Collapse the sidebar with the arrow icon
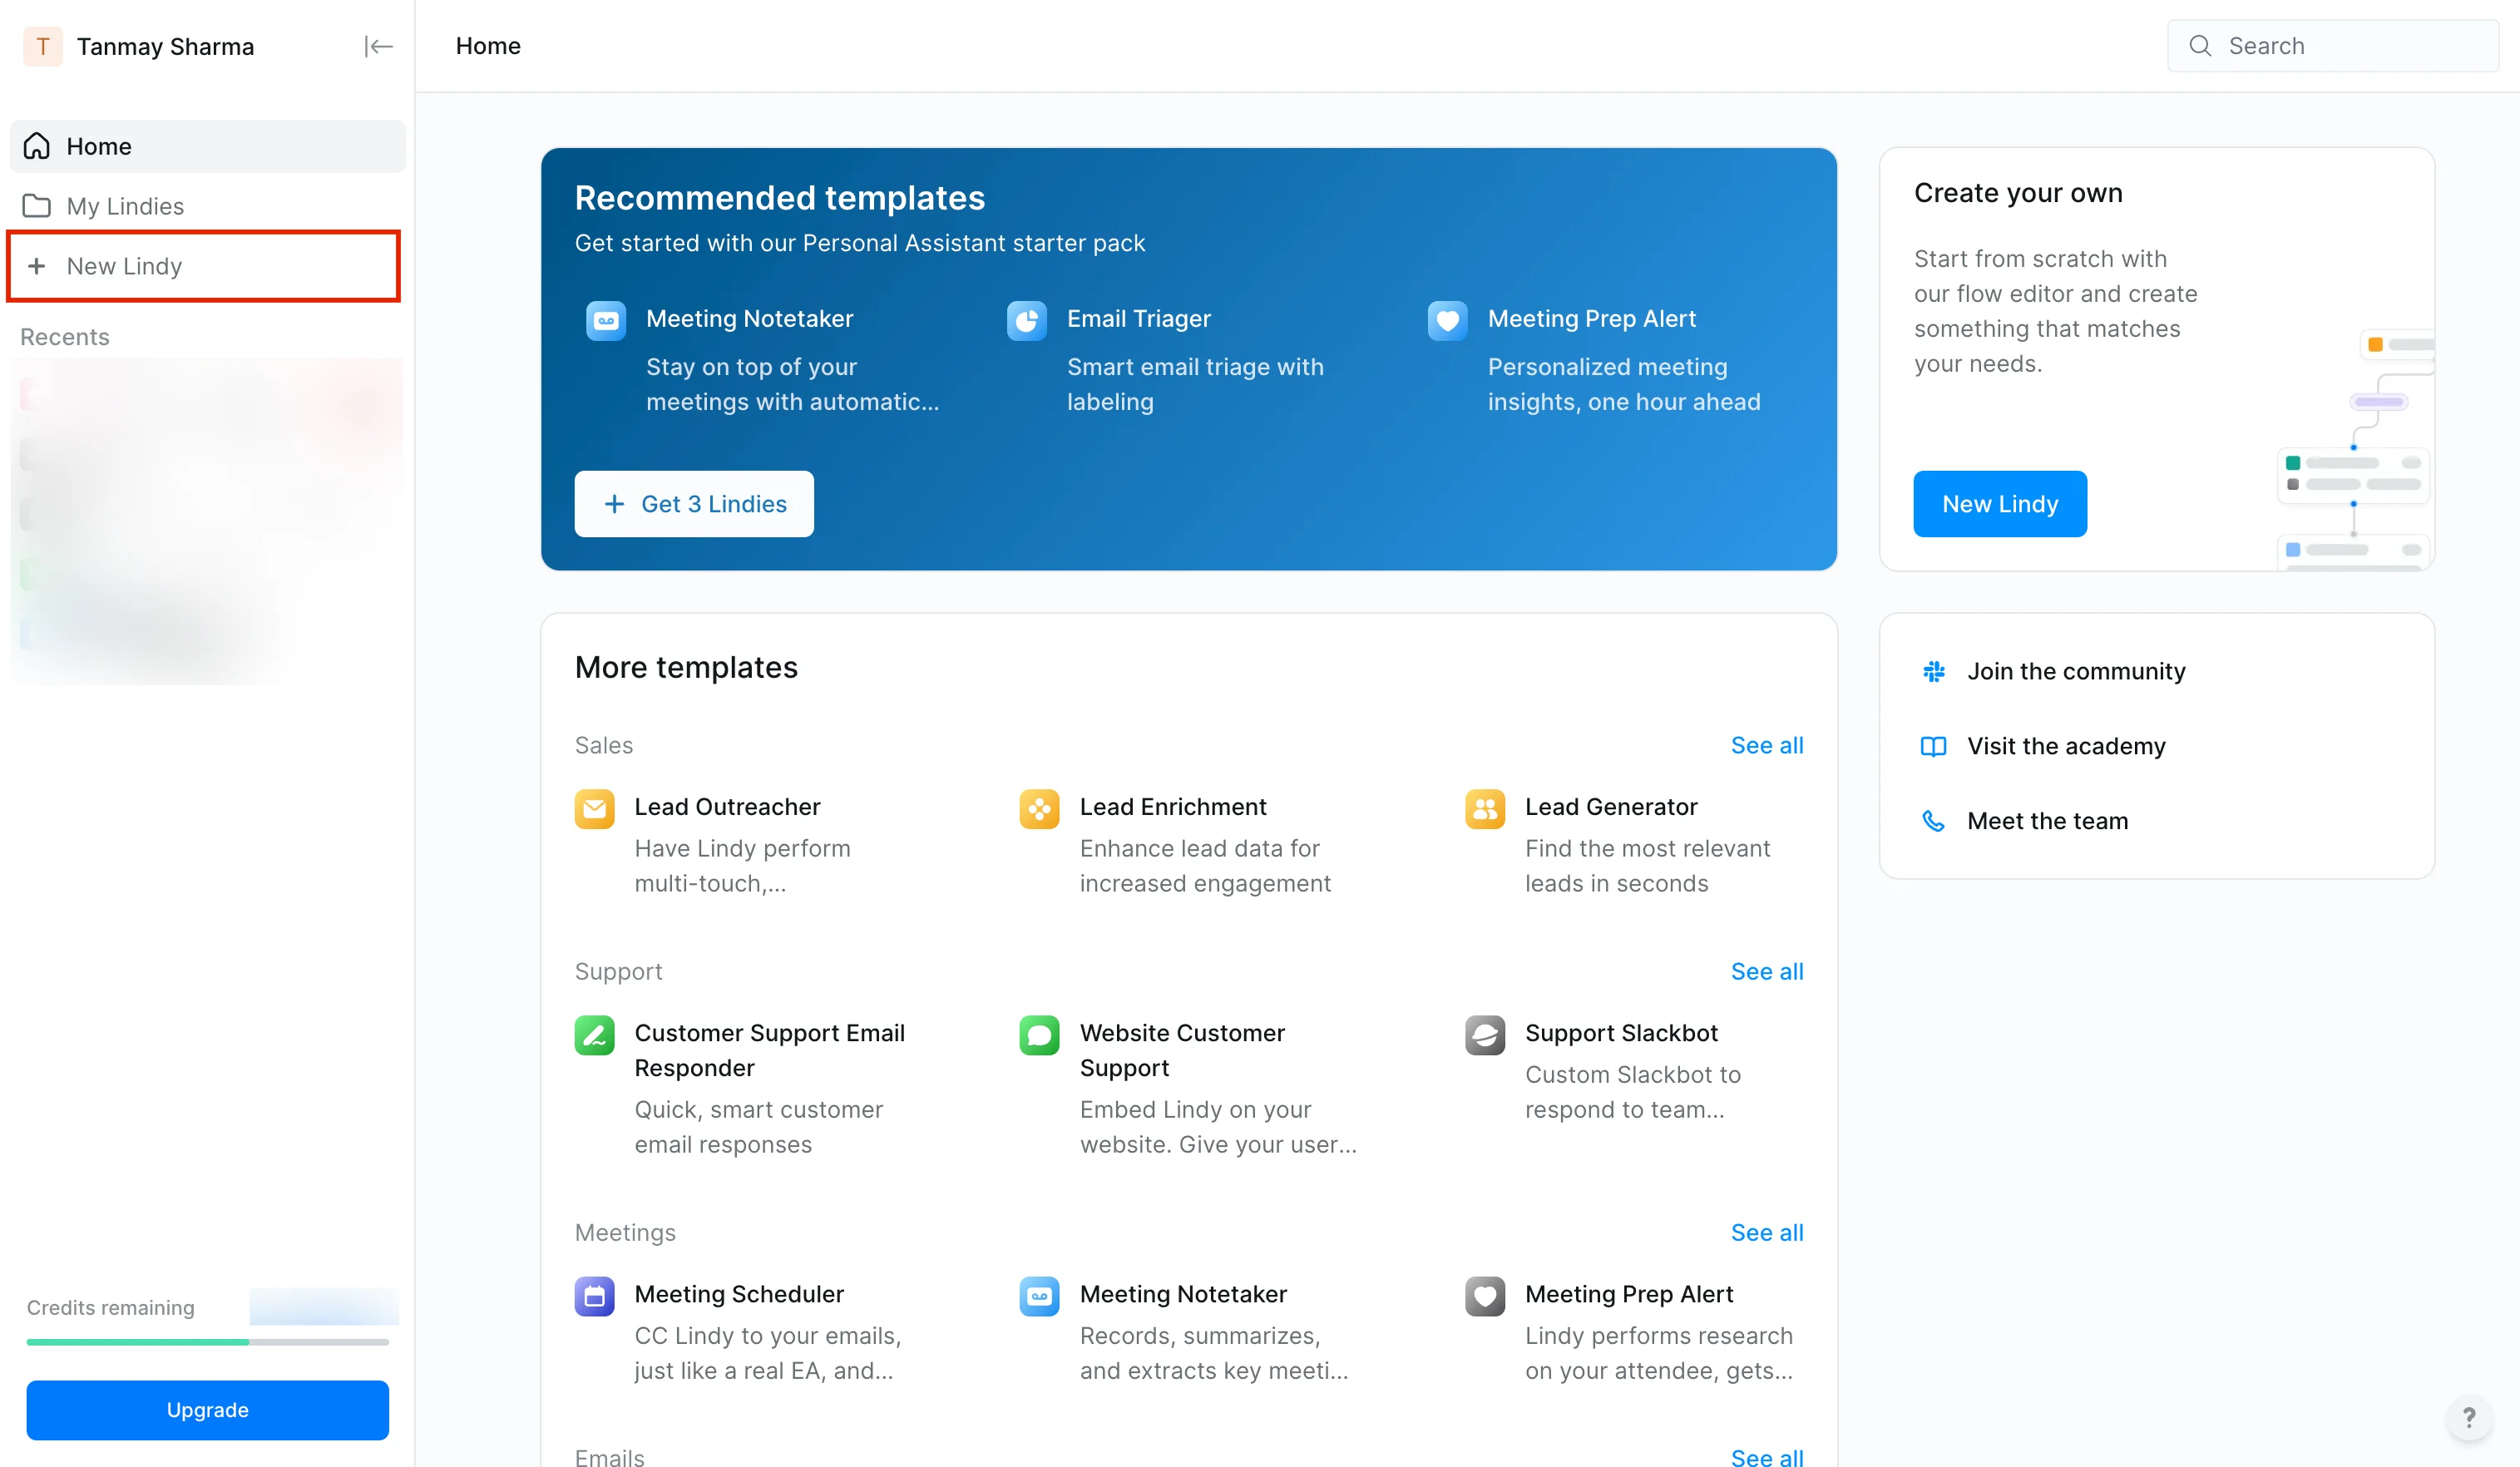This screenshot has width=2520, height=1467. coord(378,46)
